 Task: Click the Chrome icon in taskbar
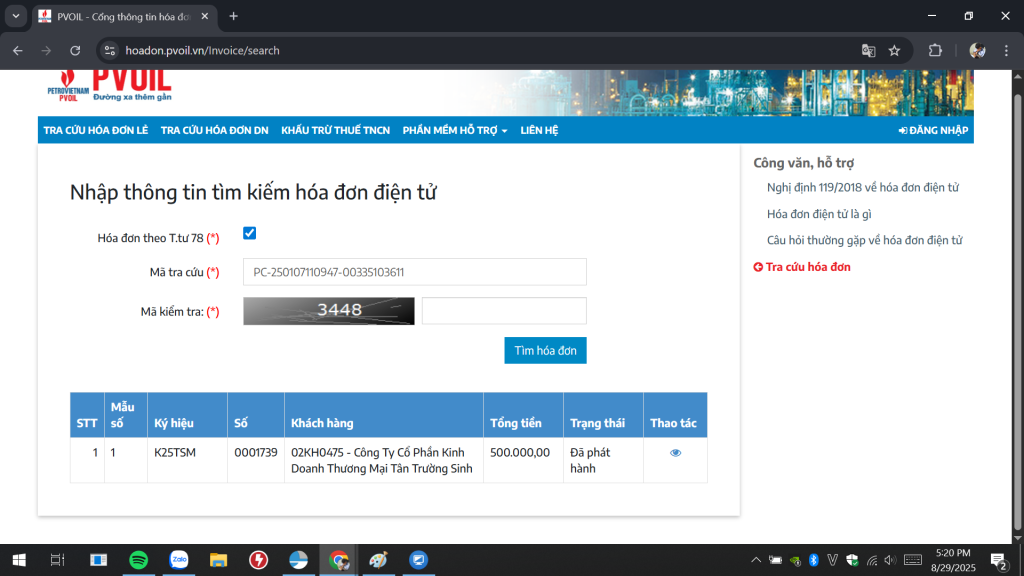coord(338,560)
